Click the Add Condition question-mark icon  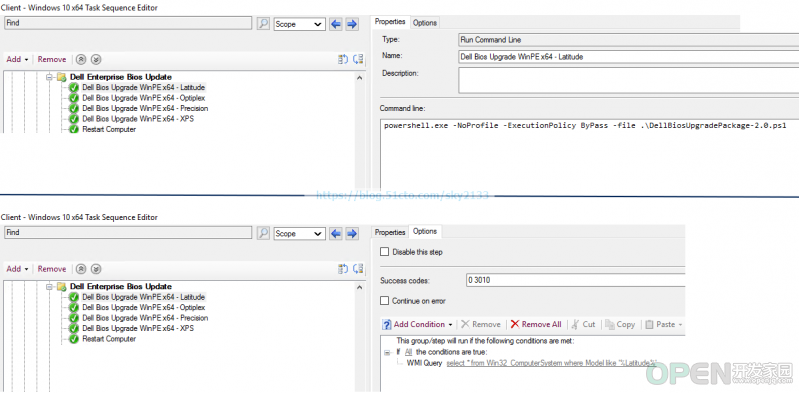387,324
